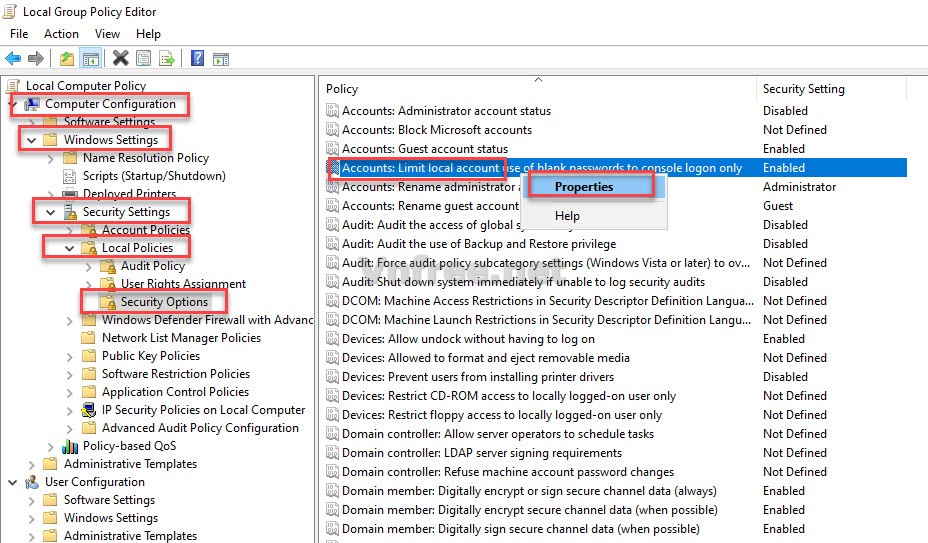The image size is (928, 543).
Task: Select 'Audit: Shut down system immediately' policy
Action: click(523, 282)
